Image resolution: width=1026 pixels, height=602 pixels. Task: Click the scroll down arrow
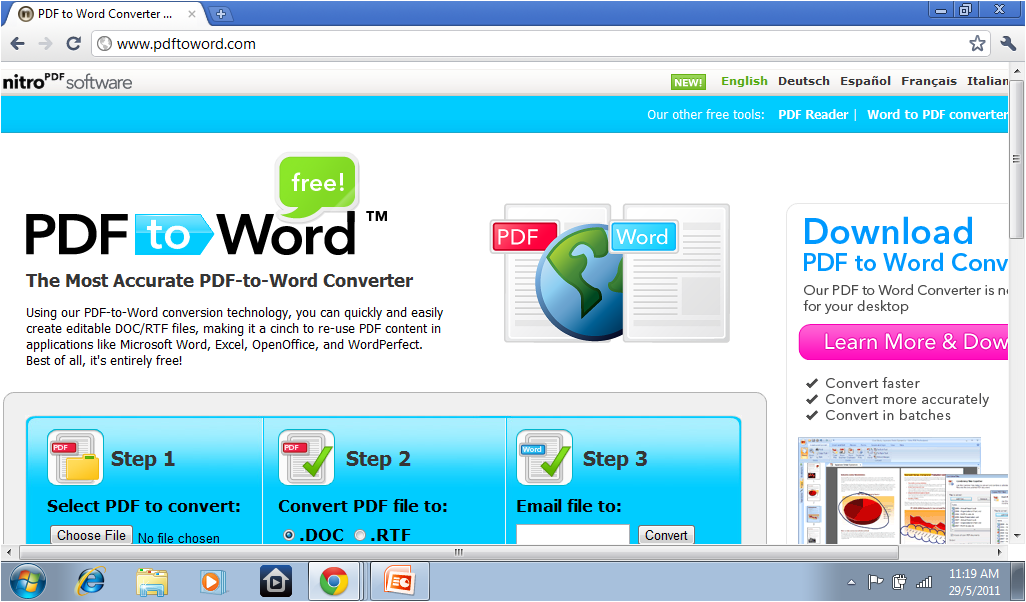point(1016,536)
